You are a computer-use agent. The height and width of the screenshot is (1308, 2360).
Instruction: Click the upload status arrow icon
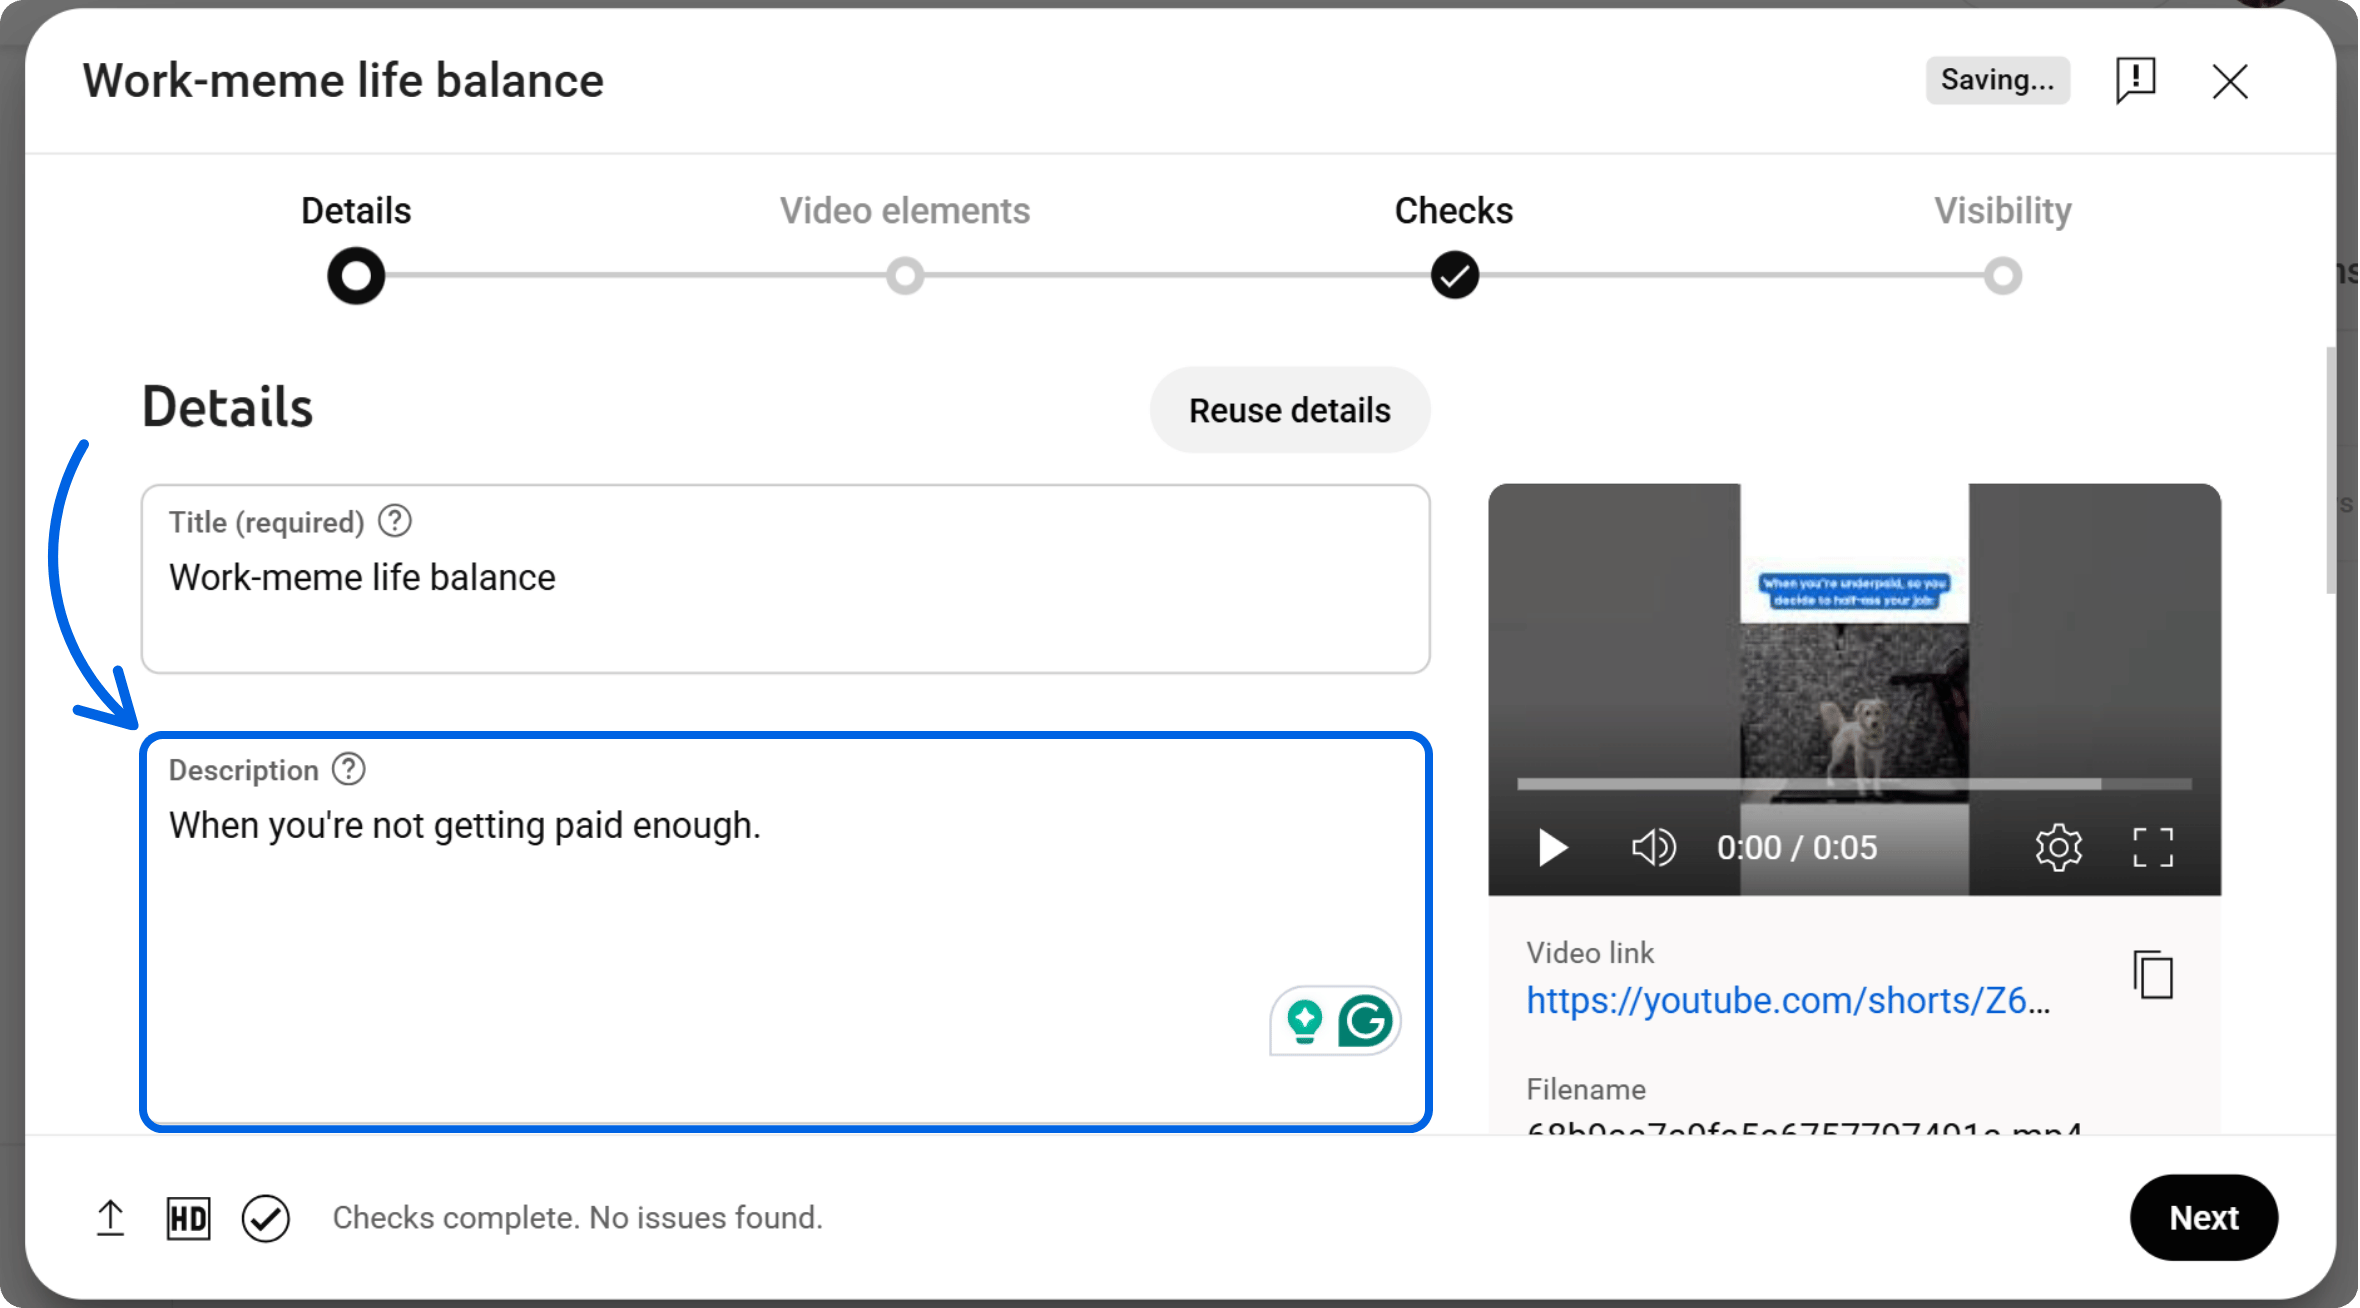point(110,1217)
